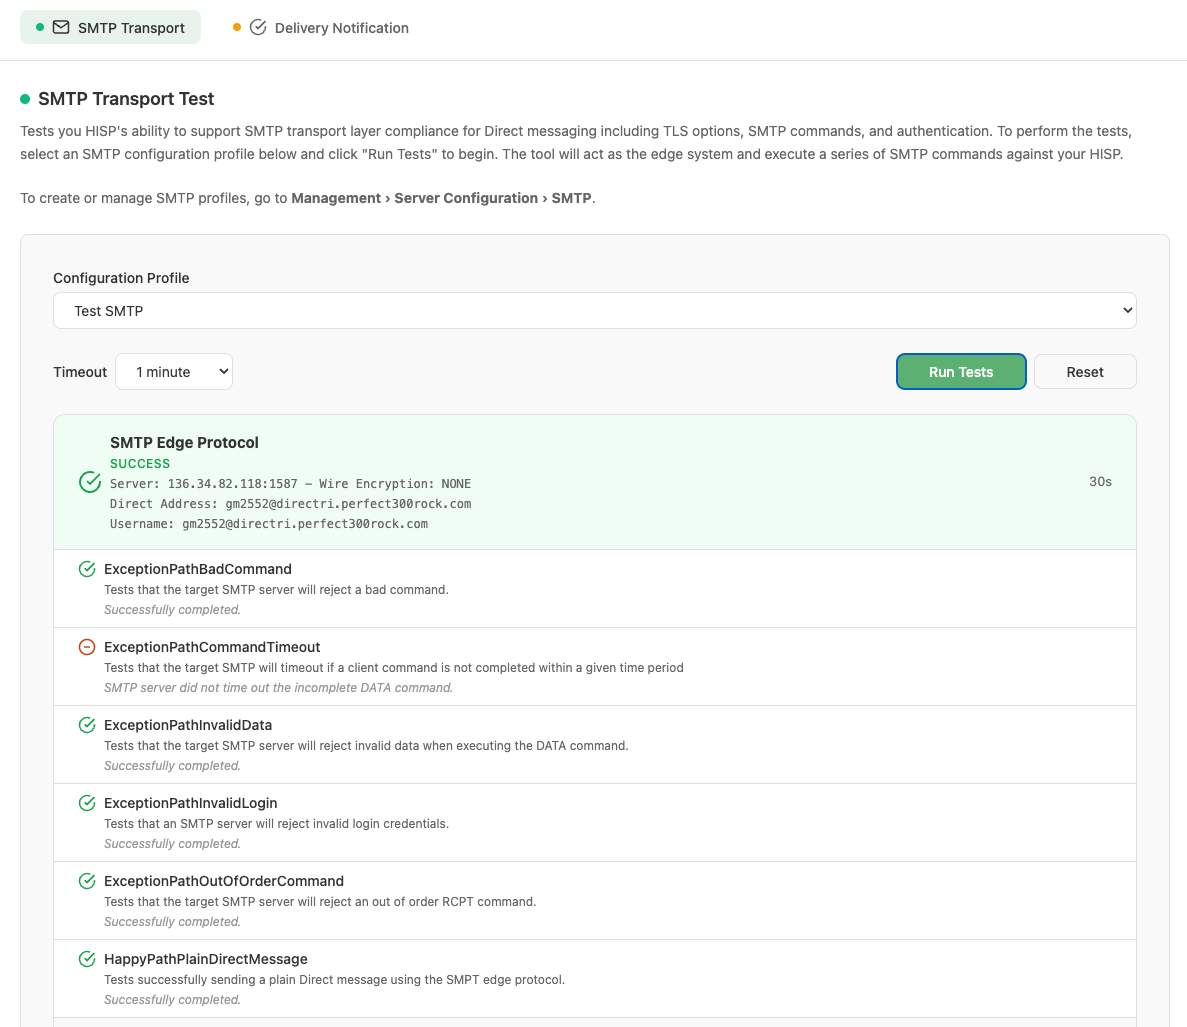Select the ExceptionPathInvalidLogin test name

[x=191, y=803]
